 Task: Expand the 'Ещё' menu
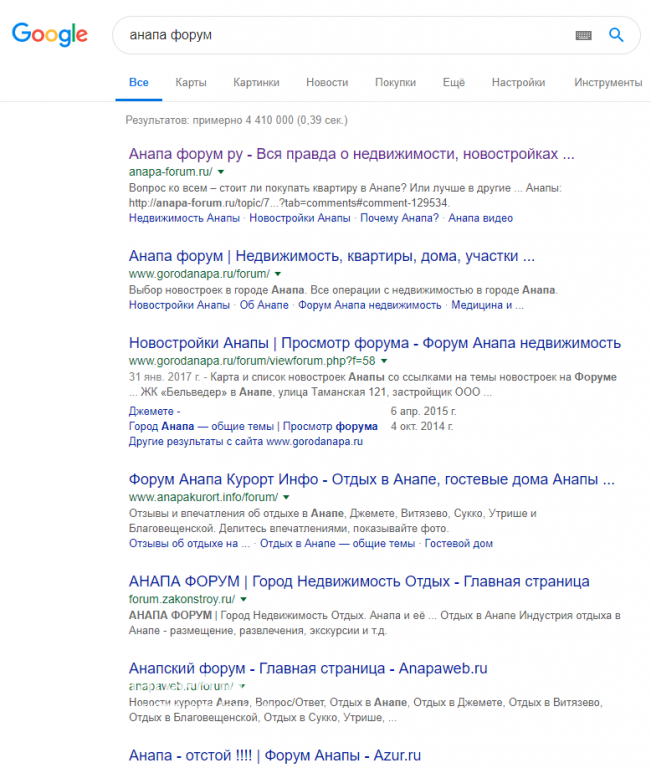(454, 82)
